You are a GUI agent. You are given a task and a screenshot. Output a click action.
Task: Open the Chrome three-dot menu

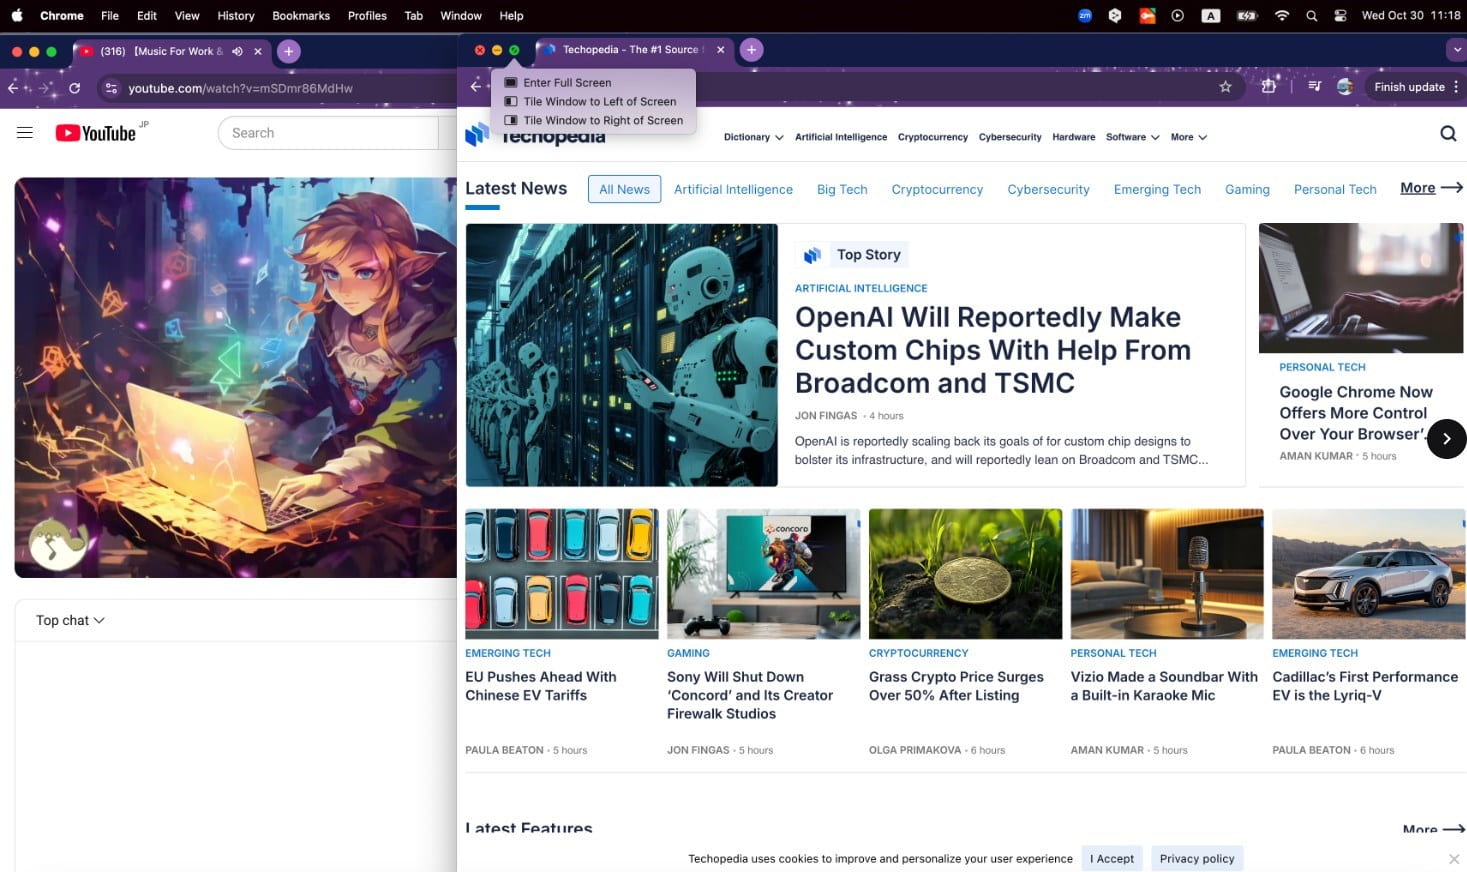point(1456,87)
